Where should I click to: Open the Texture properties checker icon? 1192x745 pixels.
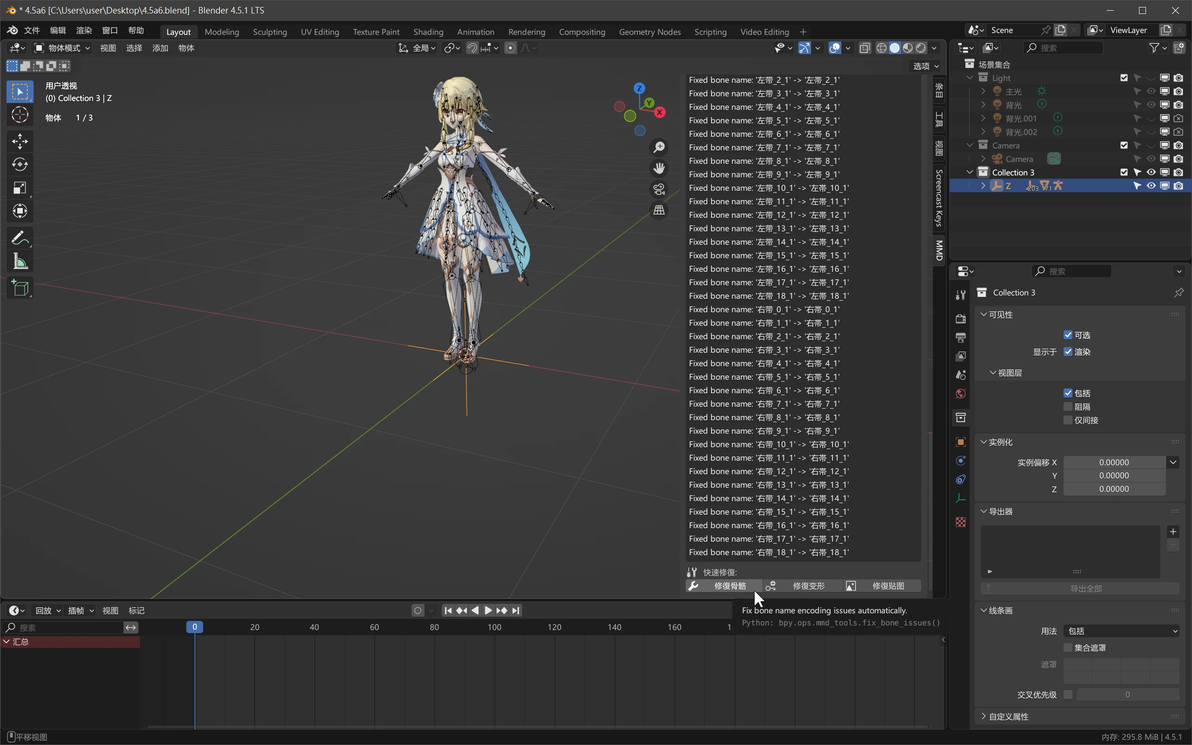click(x=961, y=522)
